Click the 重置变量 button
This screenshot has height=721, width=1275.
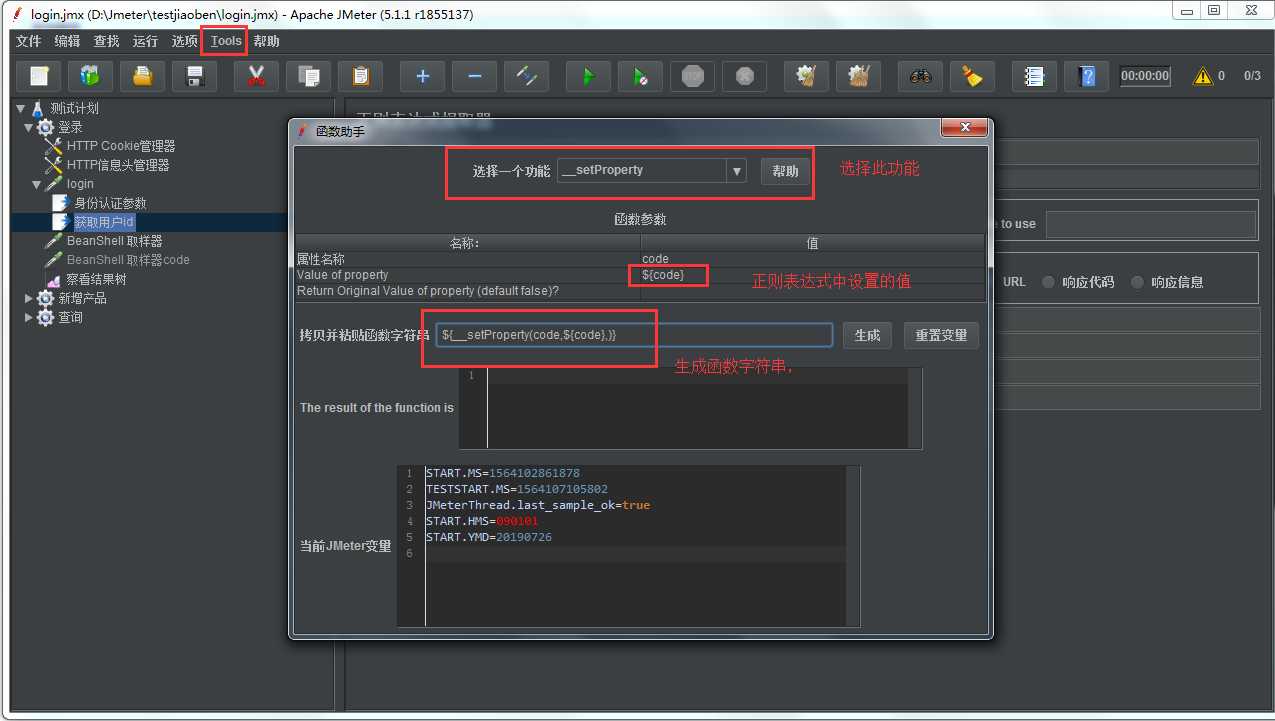point(941,335)
